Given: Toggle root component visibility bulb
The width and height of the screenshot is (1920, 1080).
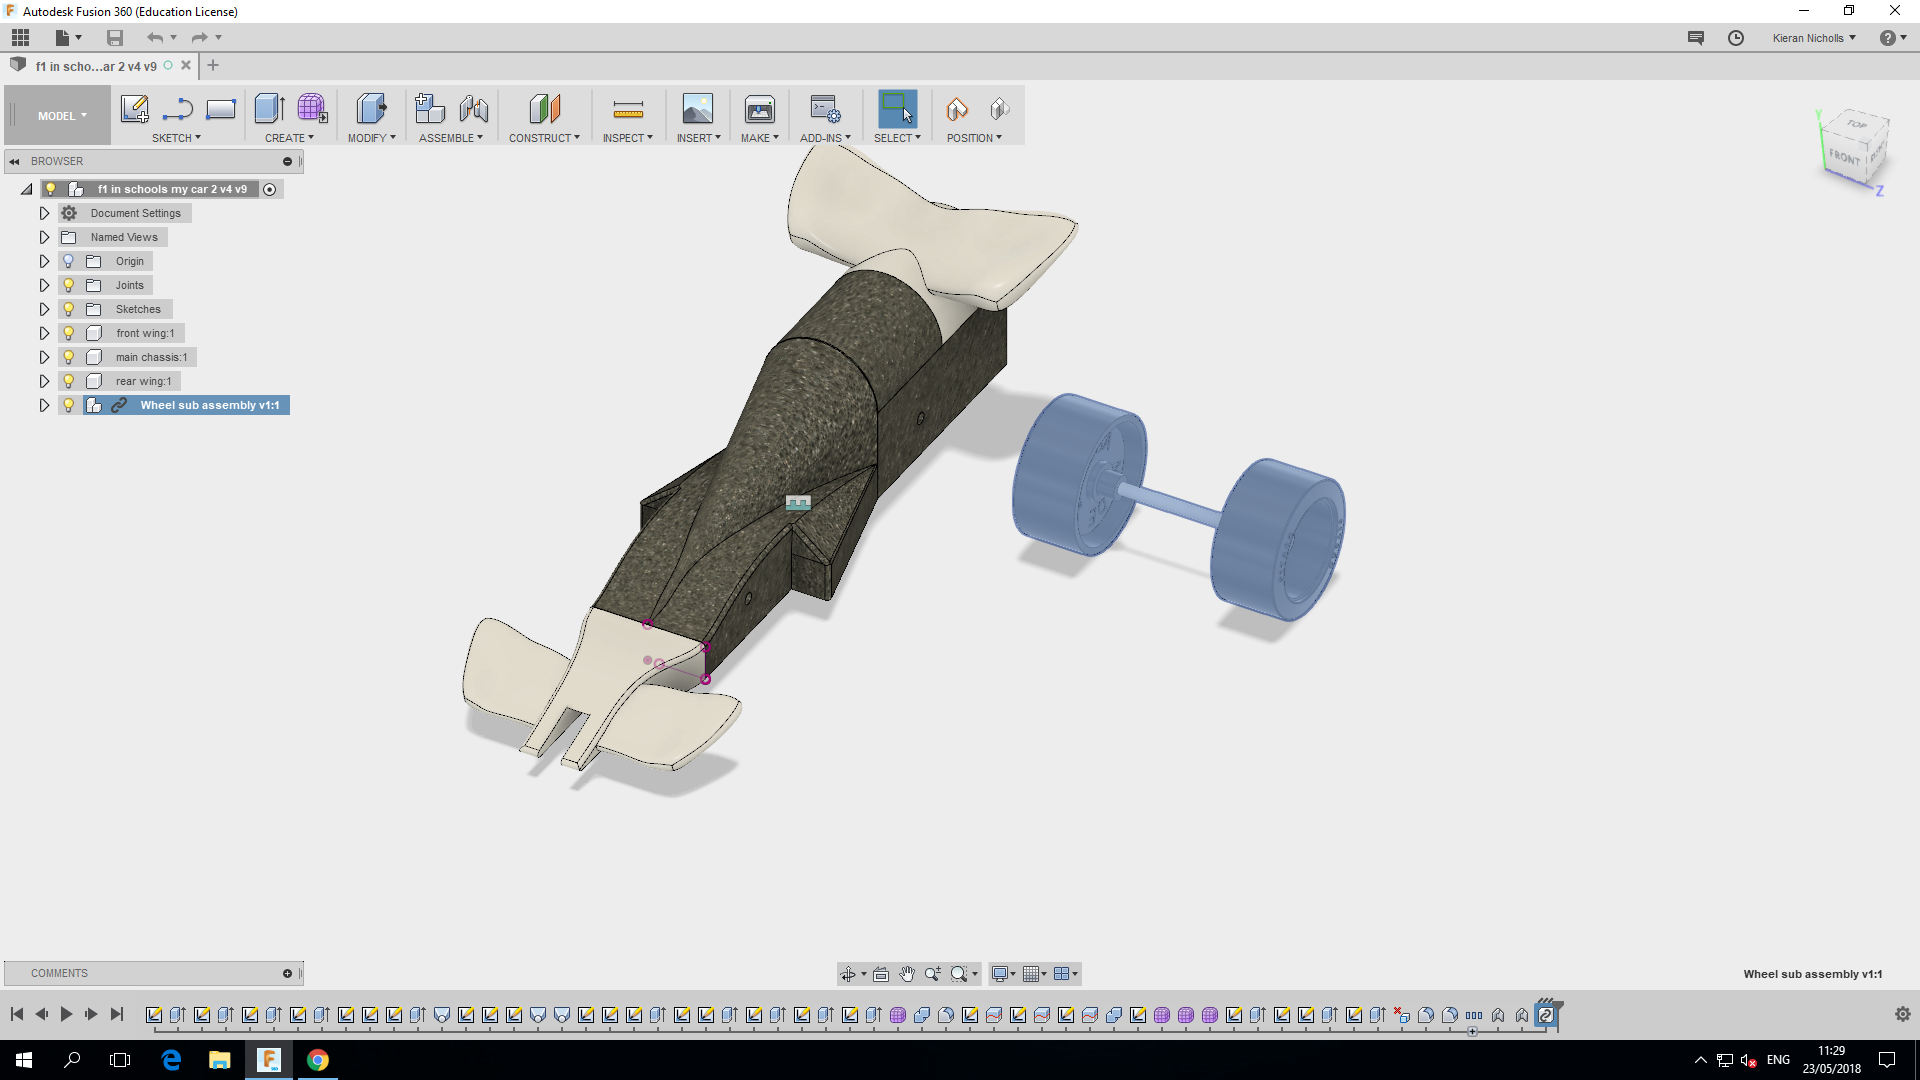Looking at the screenshot, I should click(x=51, y=189).
